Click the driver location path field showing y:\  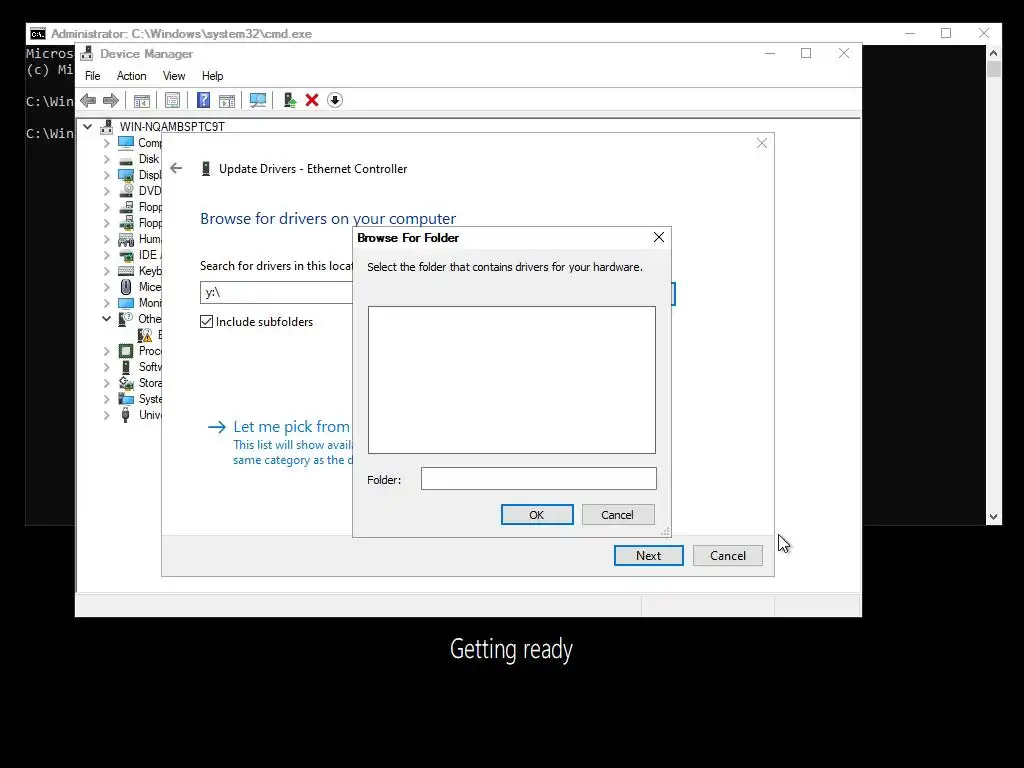276,293
